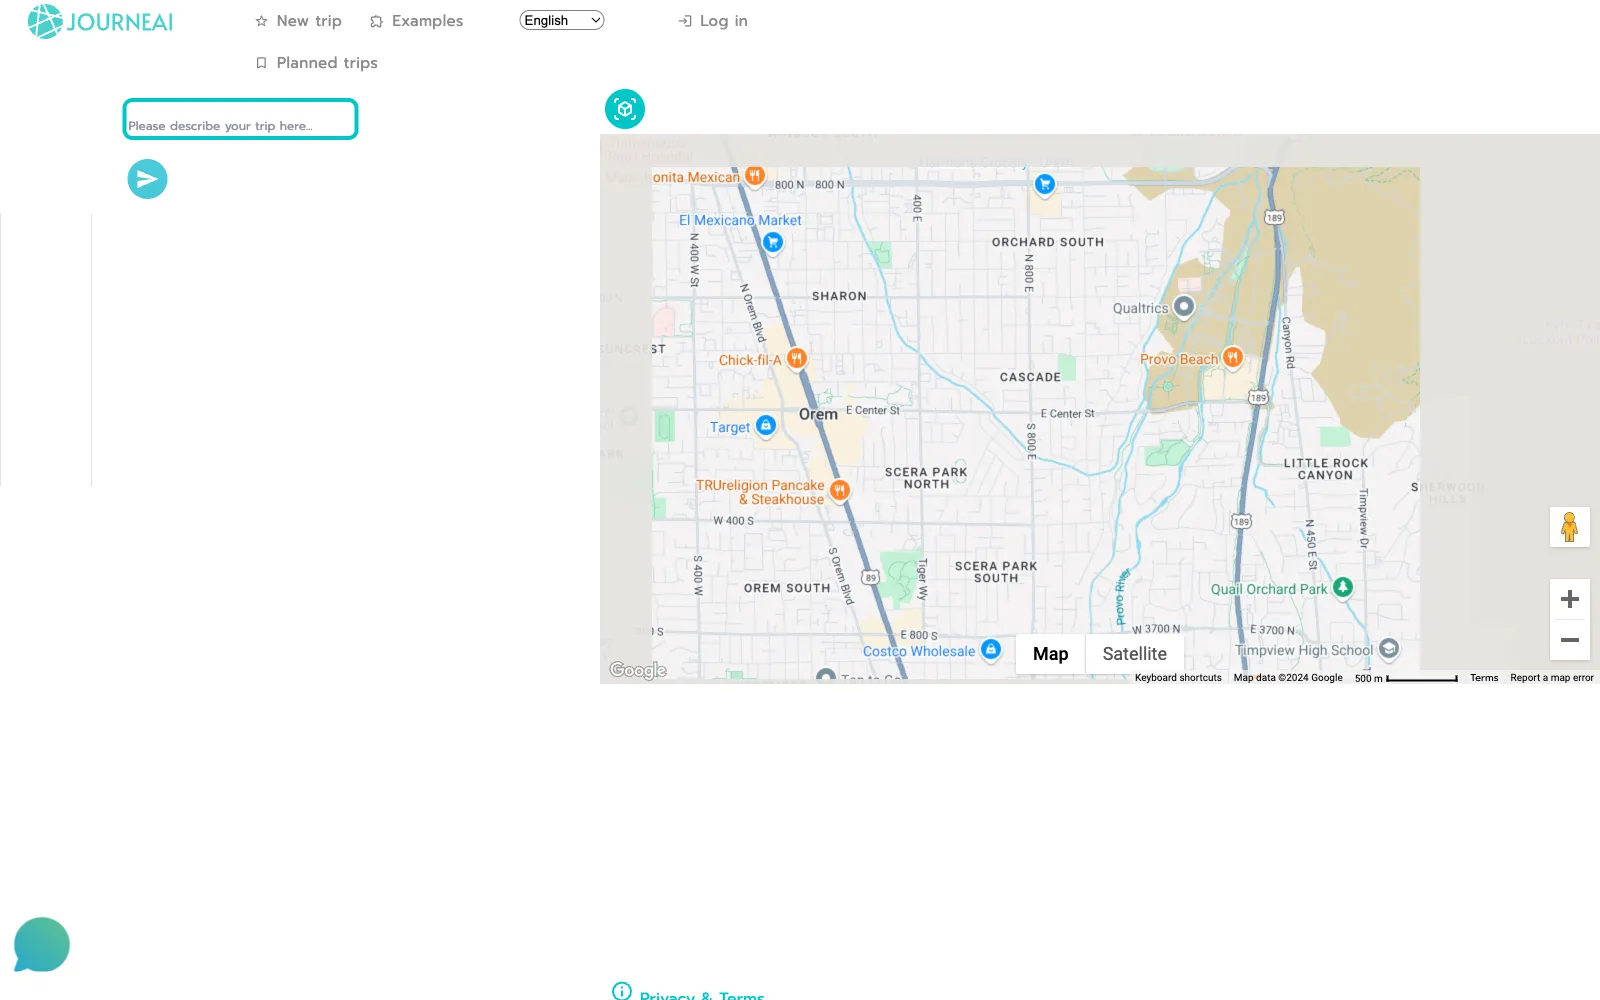
Task: Open the New trip menu item
Action: pos(298,21)
